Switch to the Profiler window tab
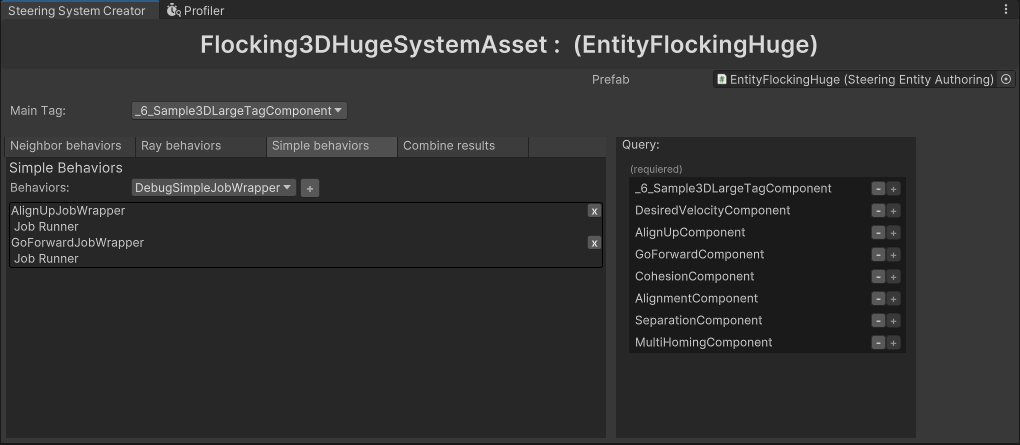This screenshot has width=1020, height=445. (x=195, y=10)
